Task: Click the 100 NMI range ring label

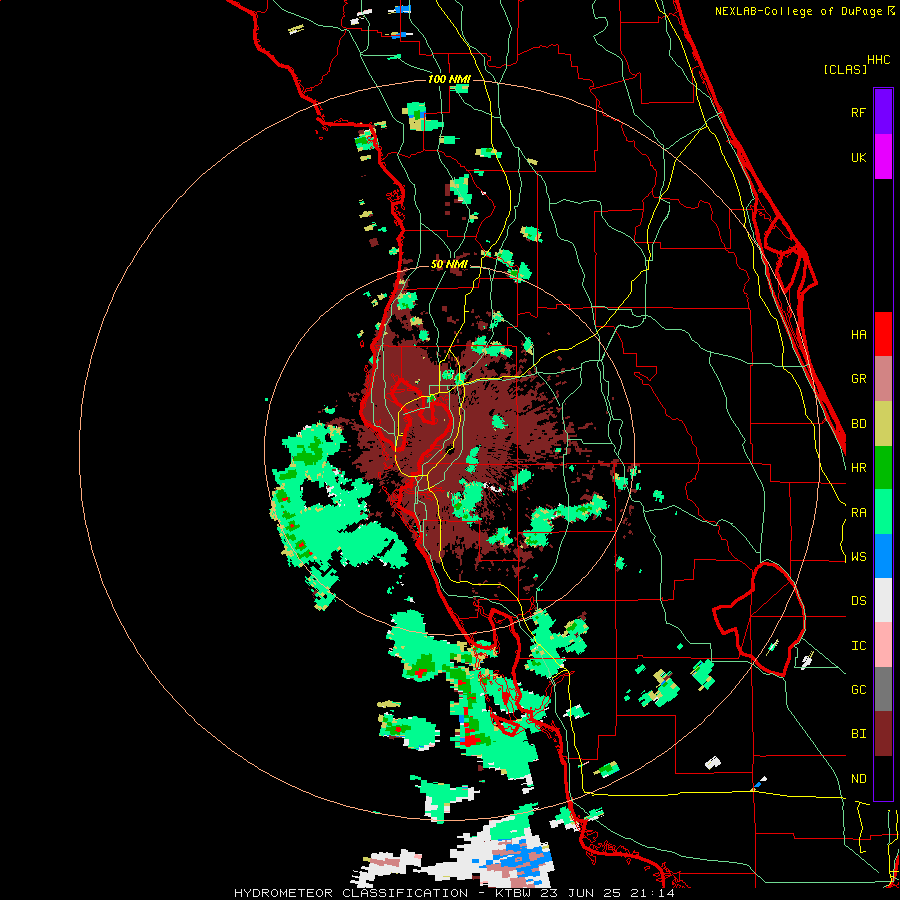Action: click(449, 79)
